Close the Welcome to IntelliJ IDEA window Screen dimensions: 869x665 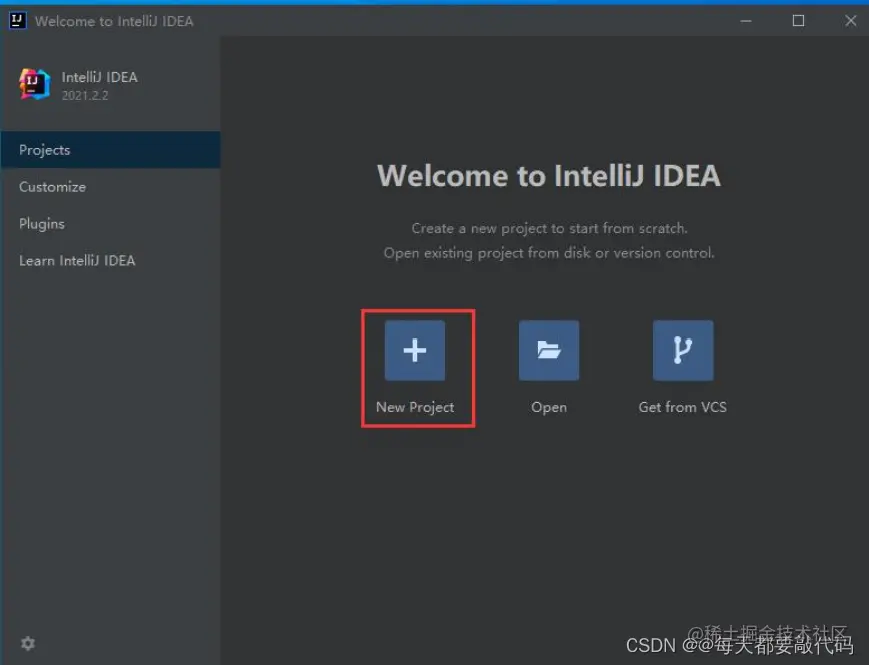(851, 21)
